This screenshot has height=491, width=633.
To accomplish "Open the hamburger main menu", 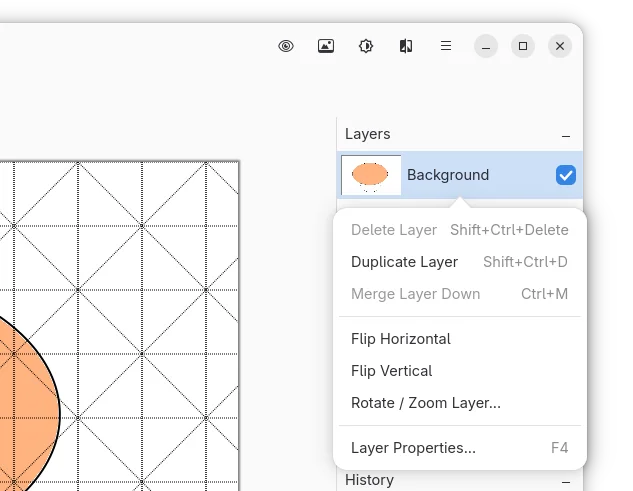I will coord(446,46).
